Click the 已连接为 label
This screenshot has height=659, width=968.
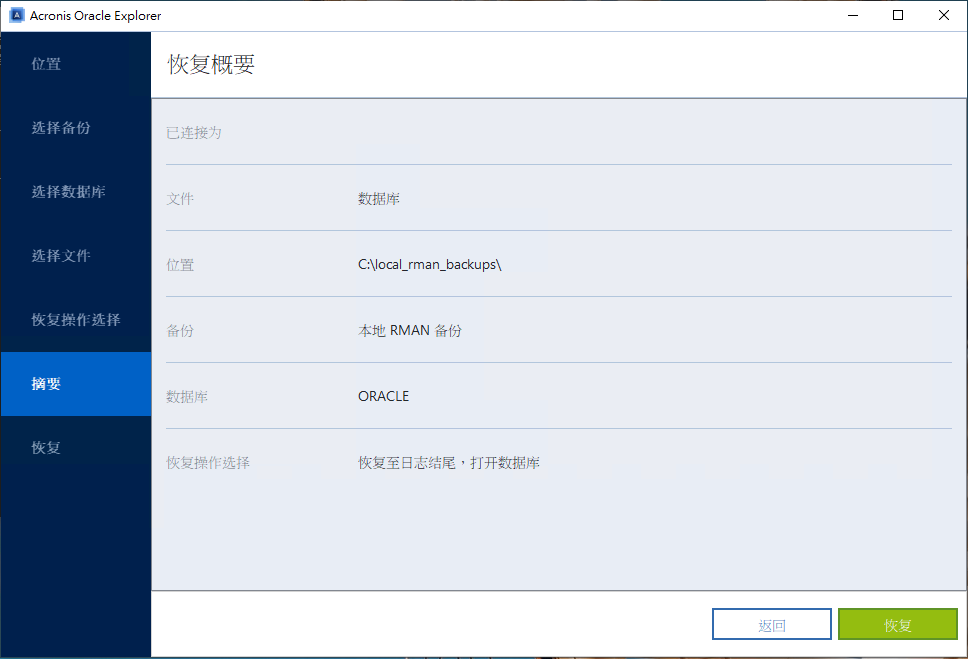(194, 133)
